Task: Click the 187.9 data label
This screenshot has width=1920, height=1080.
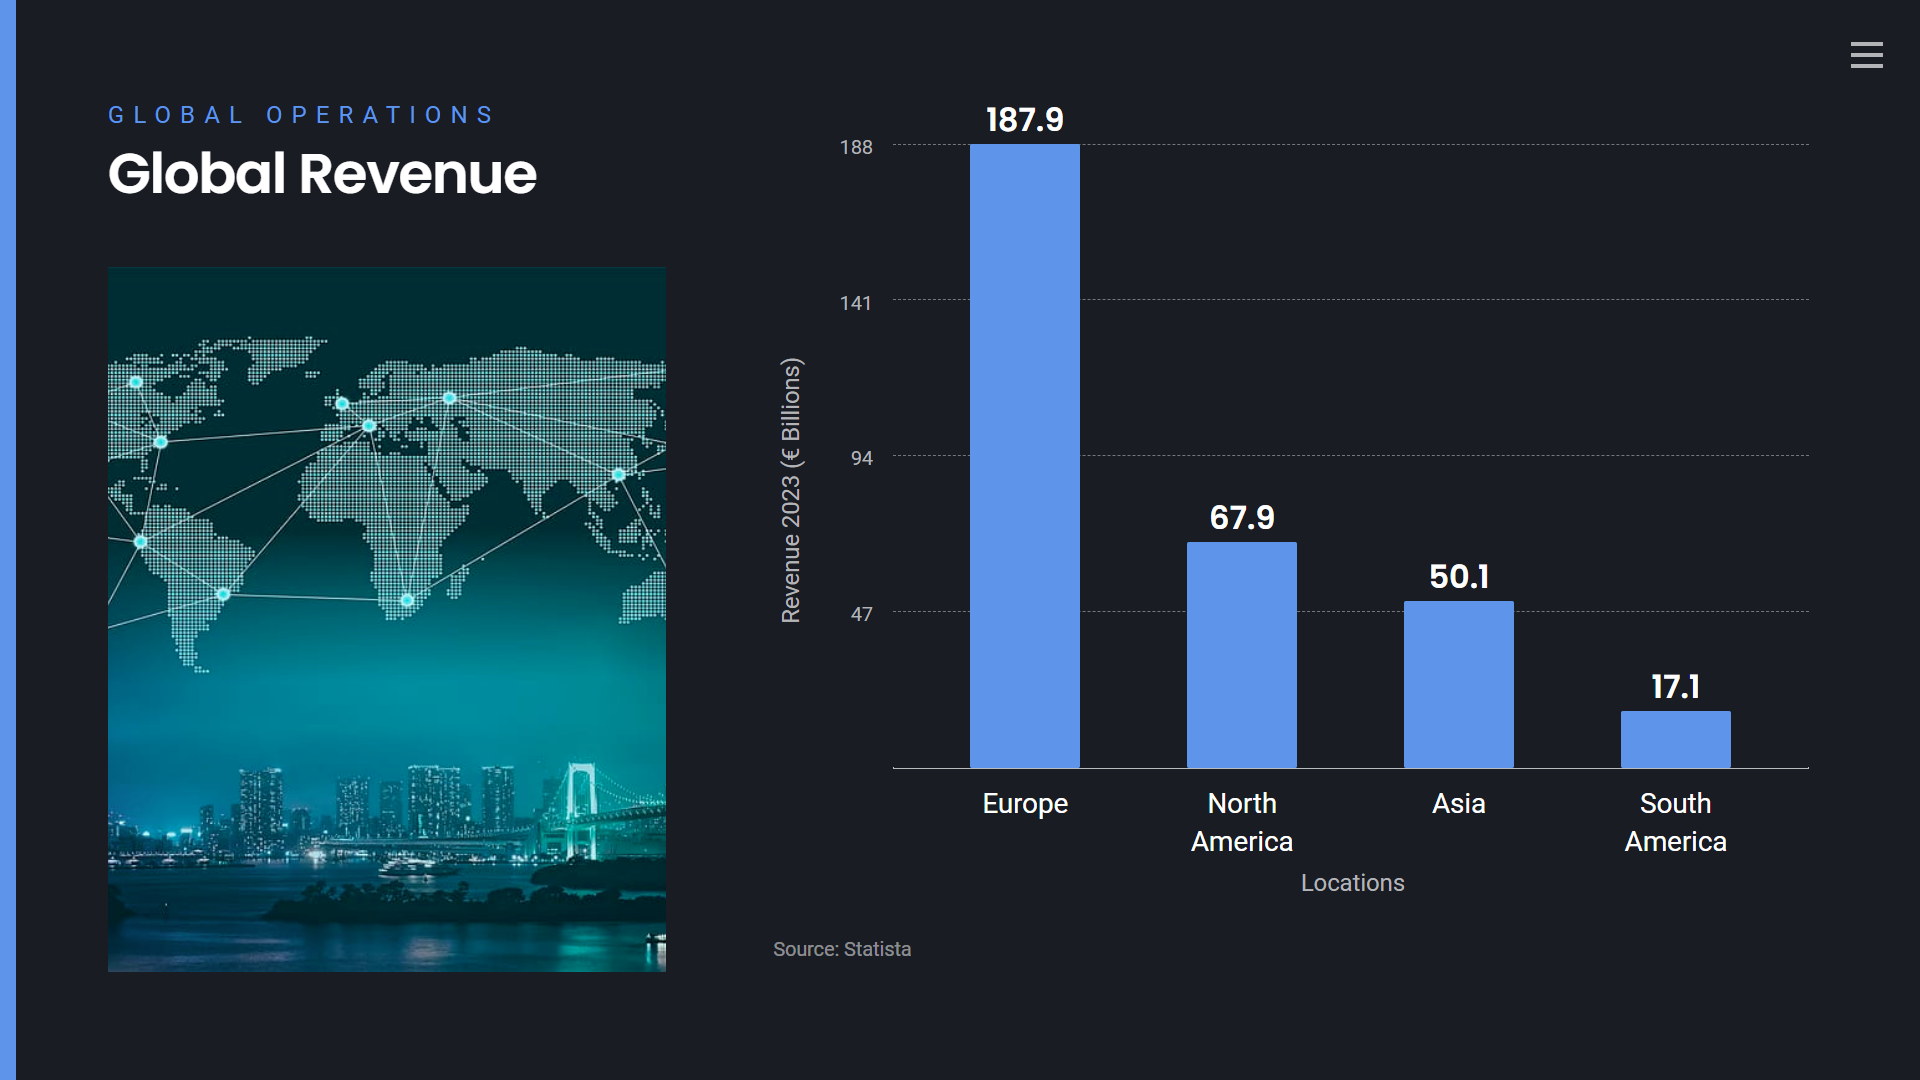Action: point(1024,120)
